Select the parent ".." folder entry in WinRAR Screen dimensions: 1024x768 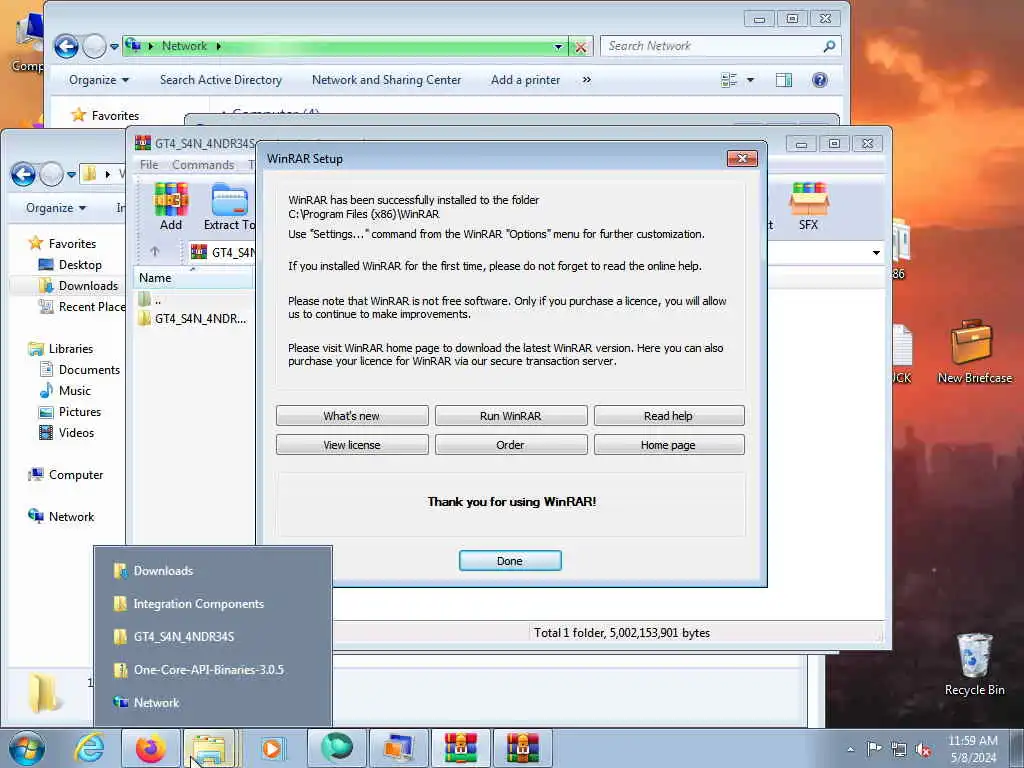point(150,300)
